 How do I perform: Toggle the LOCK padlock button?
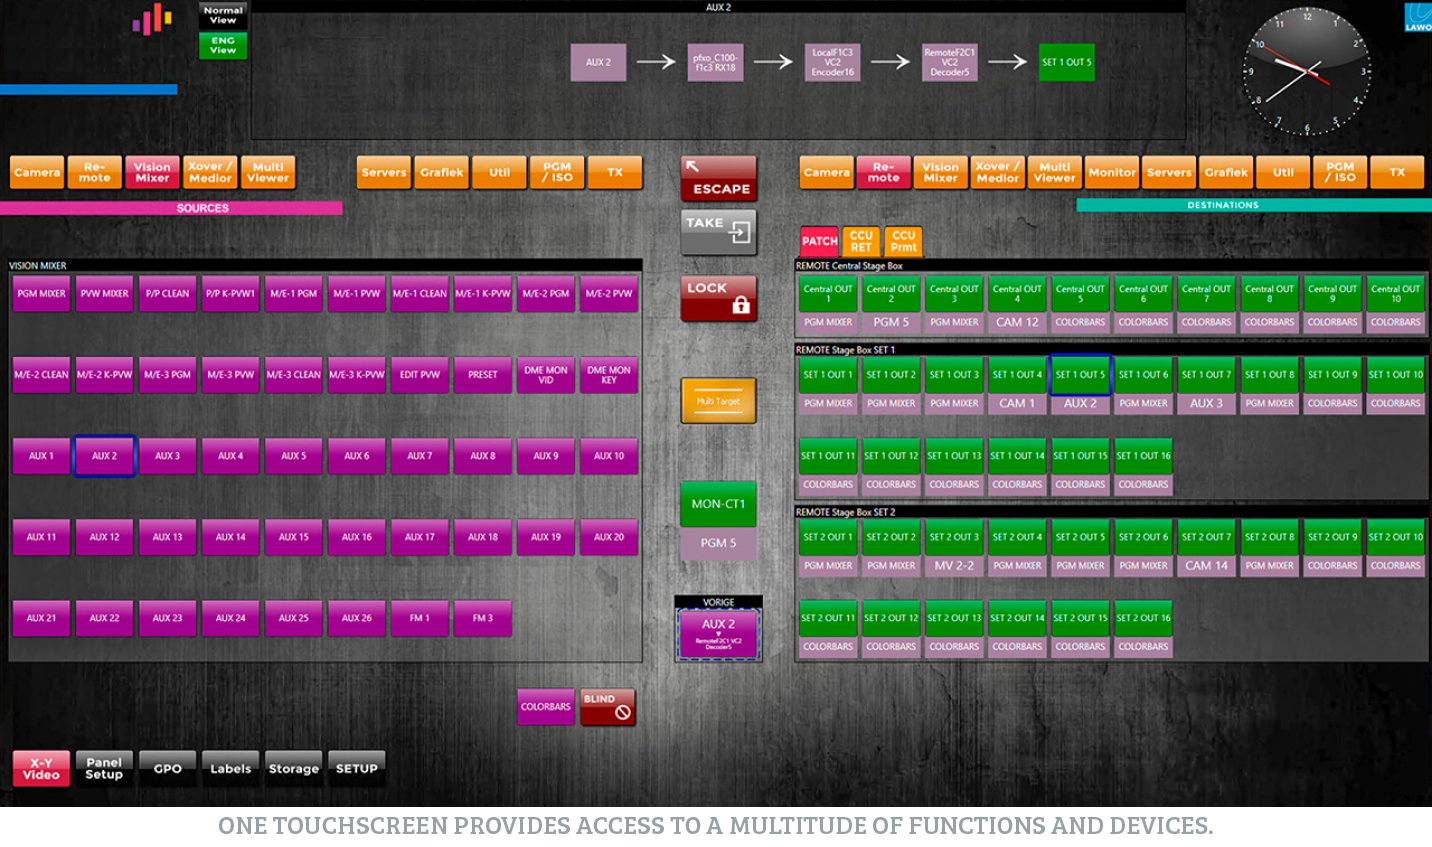coord(718,298)
